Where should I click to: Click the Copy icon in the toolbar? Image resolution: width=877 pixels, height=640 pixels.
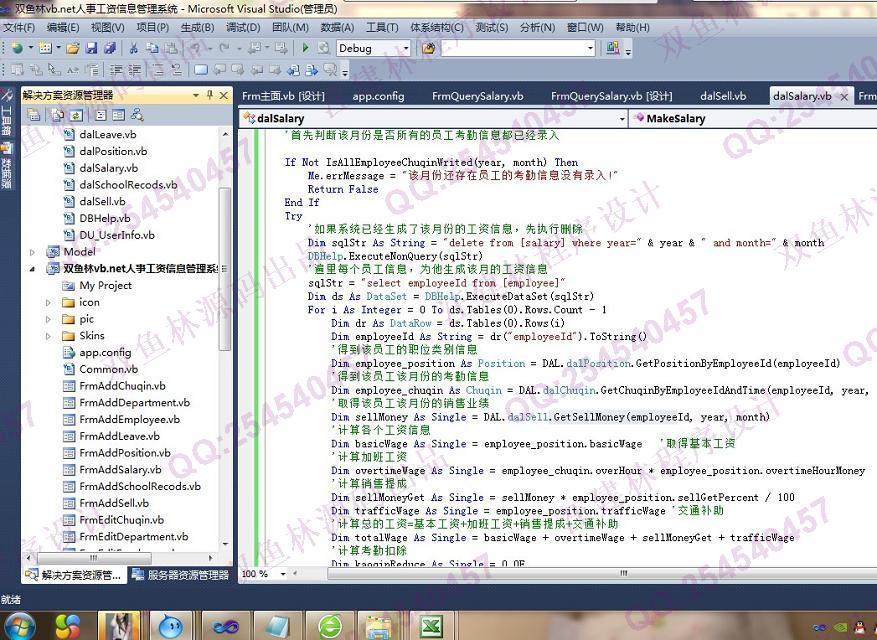(152, 49)
